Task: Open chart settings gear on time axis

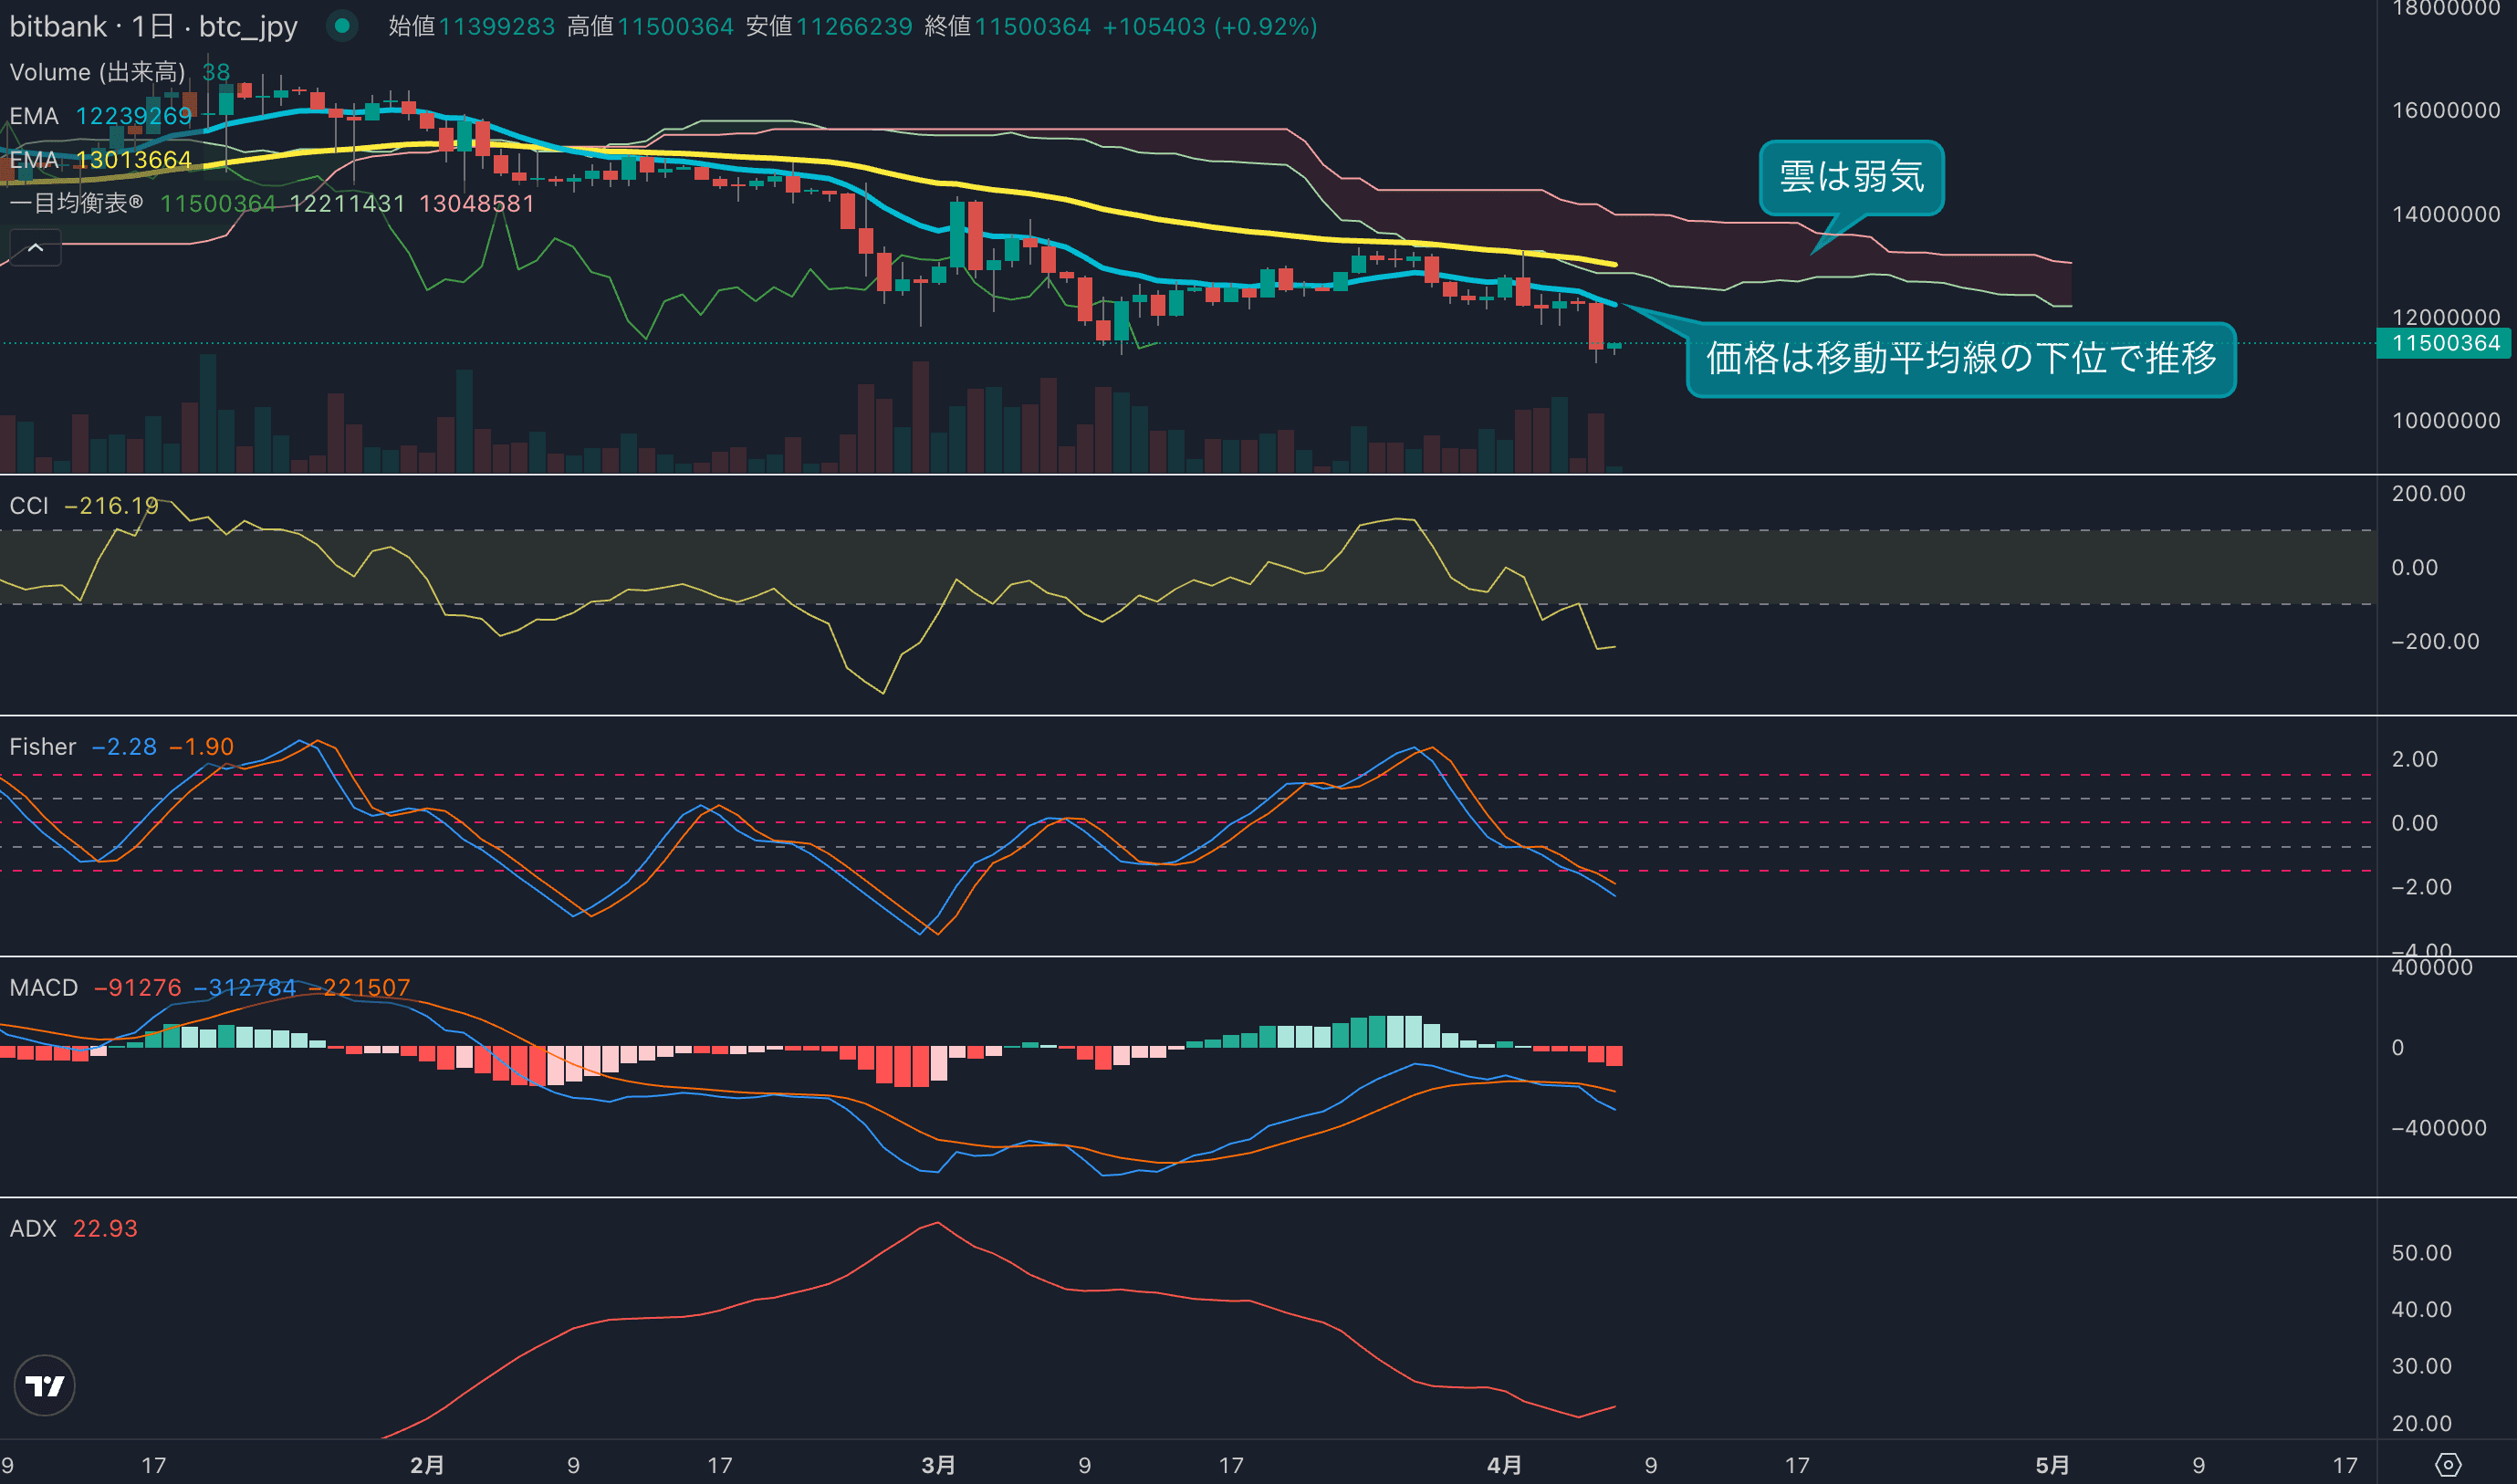Action: click(2447, 1465)
